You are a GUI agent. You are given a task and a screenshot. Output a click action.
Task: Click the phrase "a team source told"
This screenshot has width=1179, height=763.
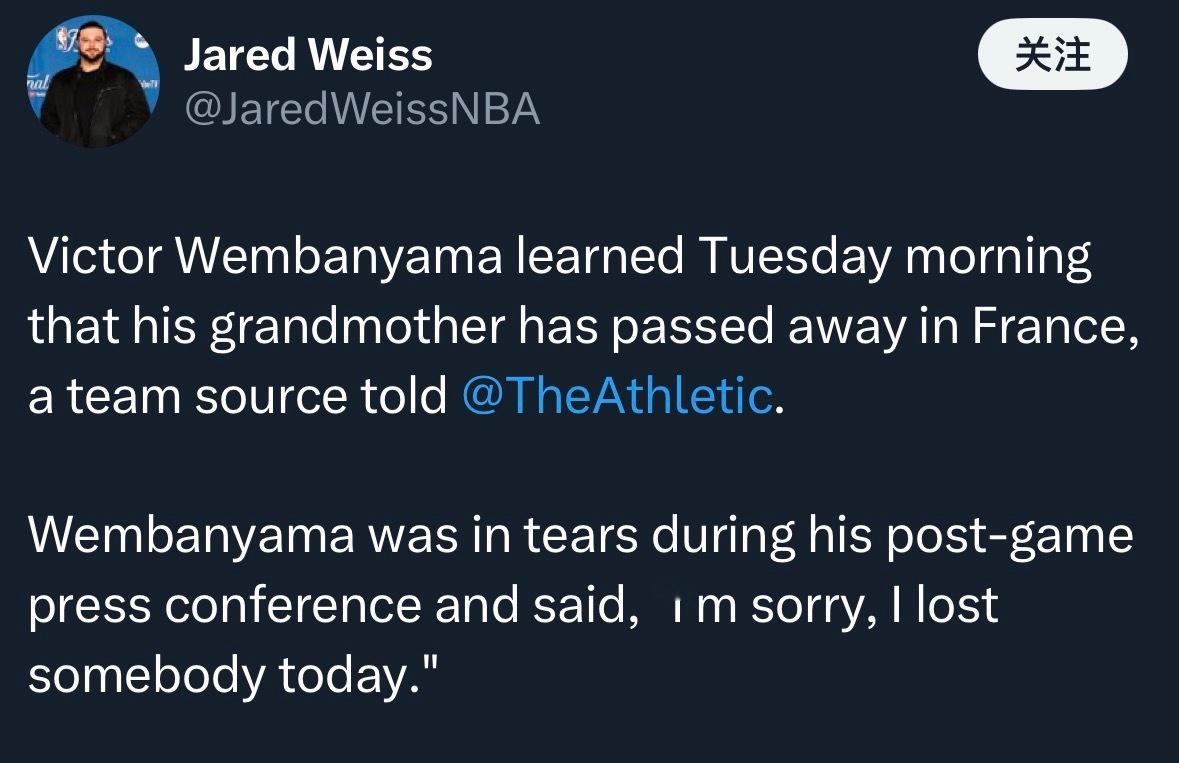(x=238, y=396)
